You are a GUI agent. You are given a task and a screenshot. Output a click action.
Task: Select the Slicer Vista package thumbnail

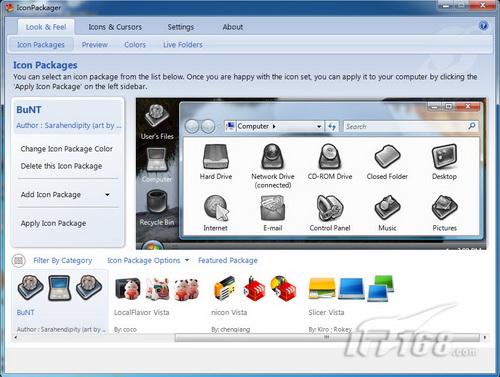pyautogui.click(x=351, y=289)
